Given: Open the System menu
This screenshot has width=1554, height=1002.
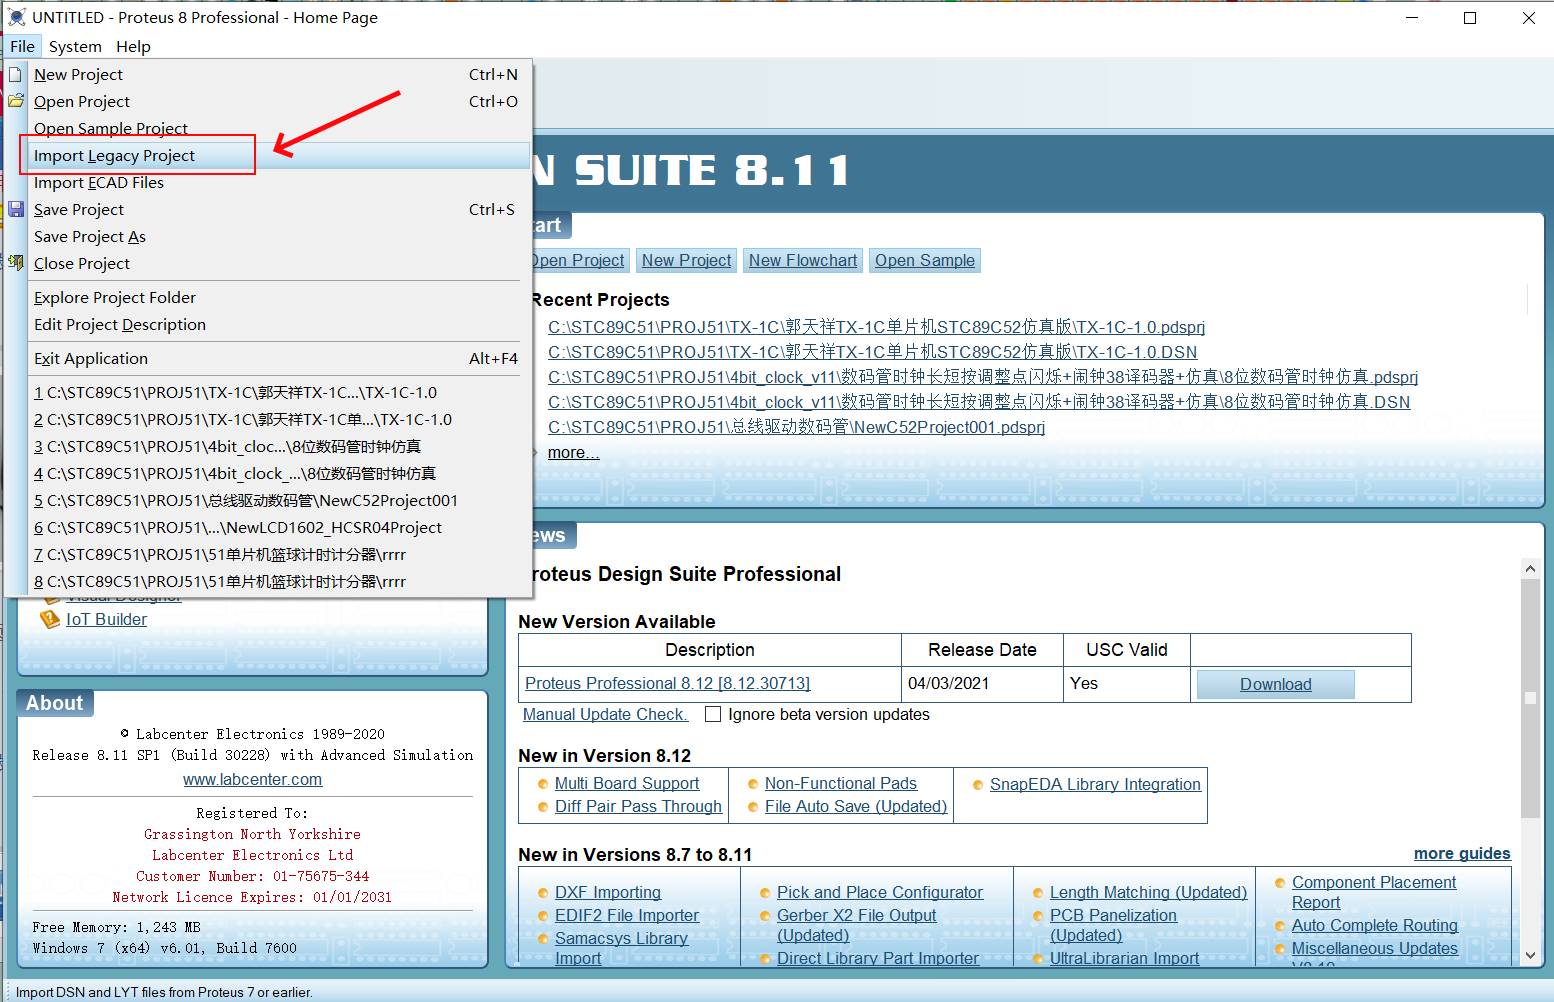Looking at the screenshot, I should tap(75, 46).
